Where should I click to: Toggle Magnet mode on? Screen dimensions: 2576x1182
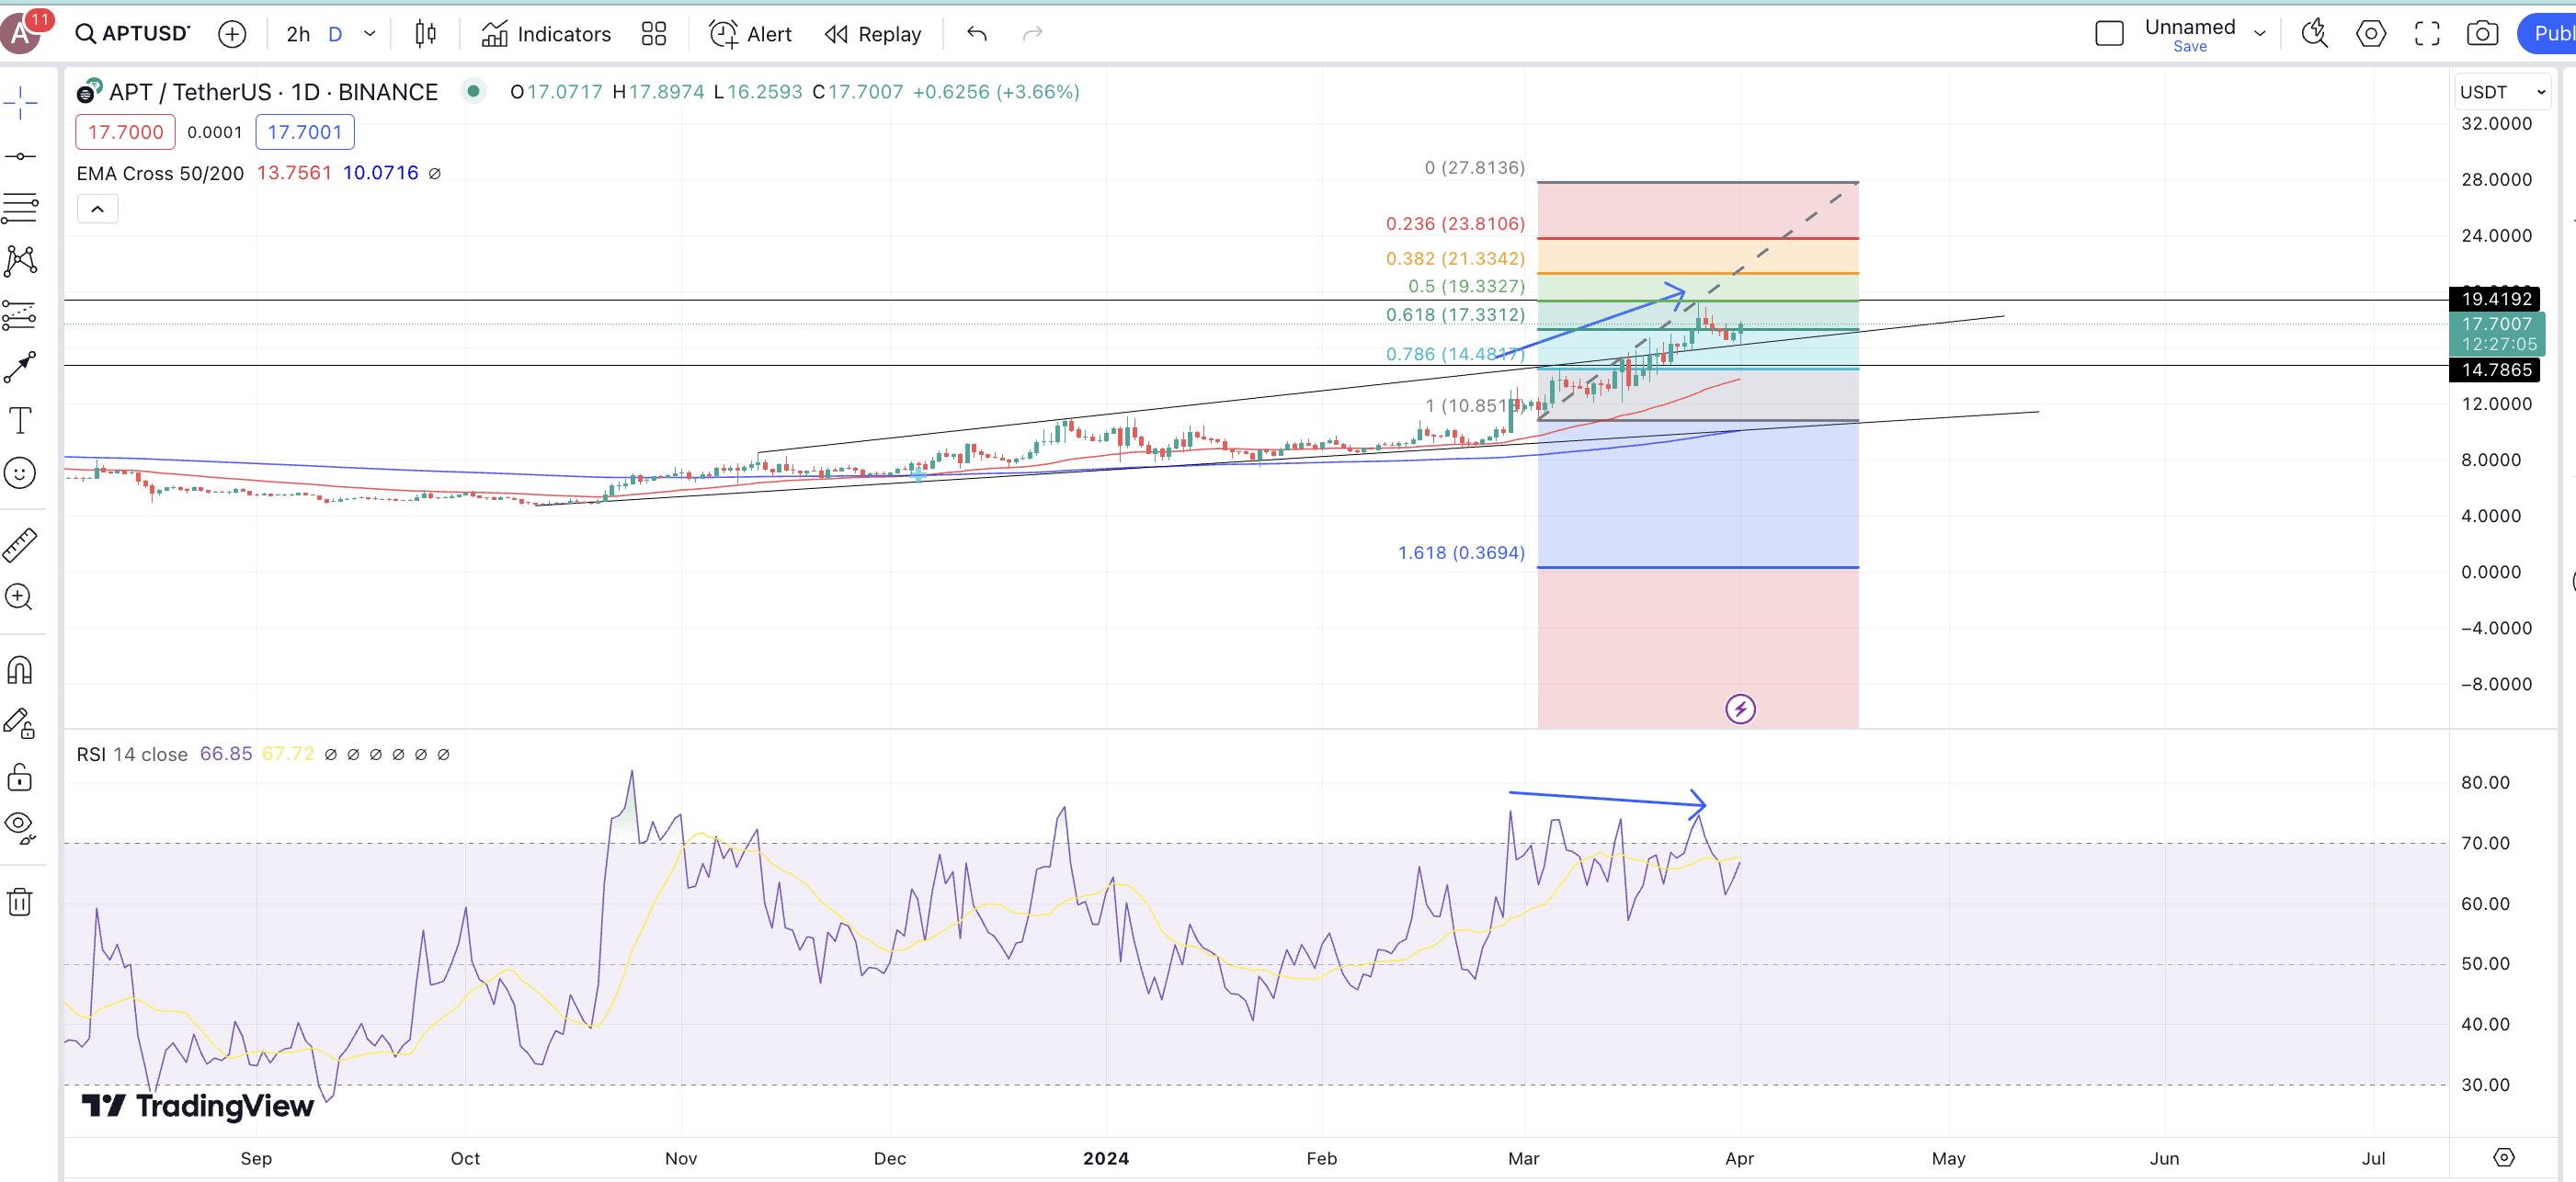tap(20, 670)
